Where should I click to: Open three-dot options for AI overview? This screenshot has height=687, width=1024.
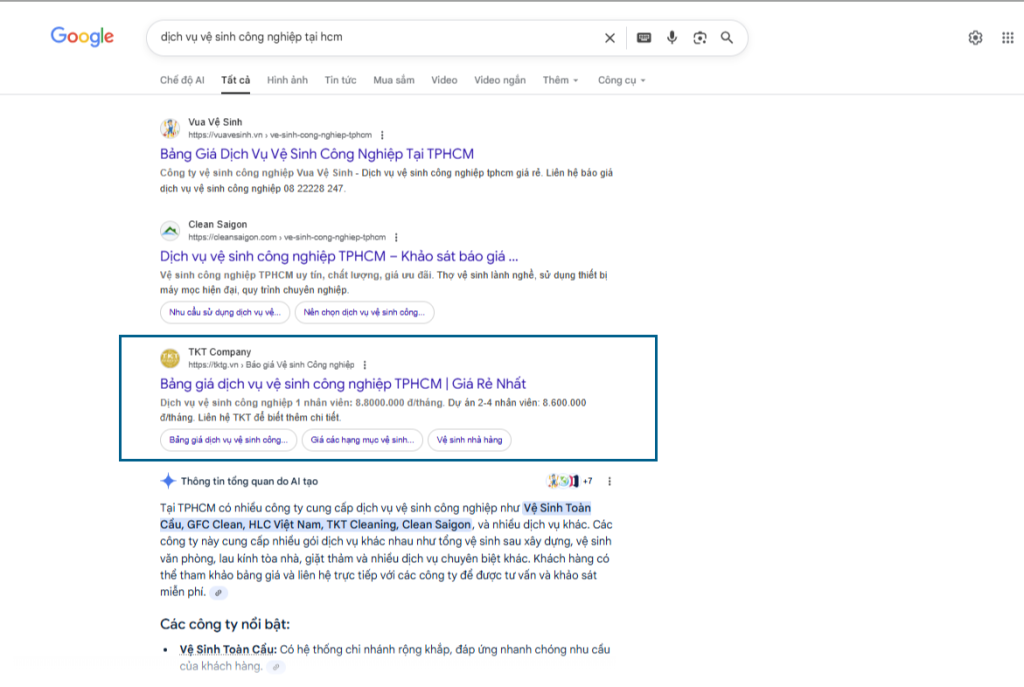coord(609,481)
